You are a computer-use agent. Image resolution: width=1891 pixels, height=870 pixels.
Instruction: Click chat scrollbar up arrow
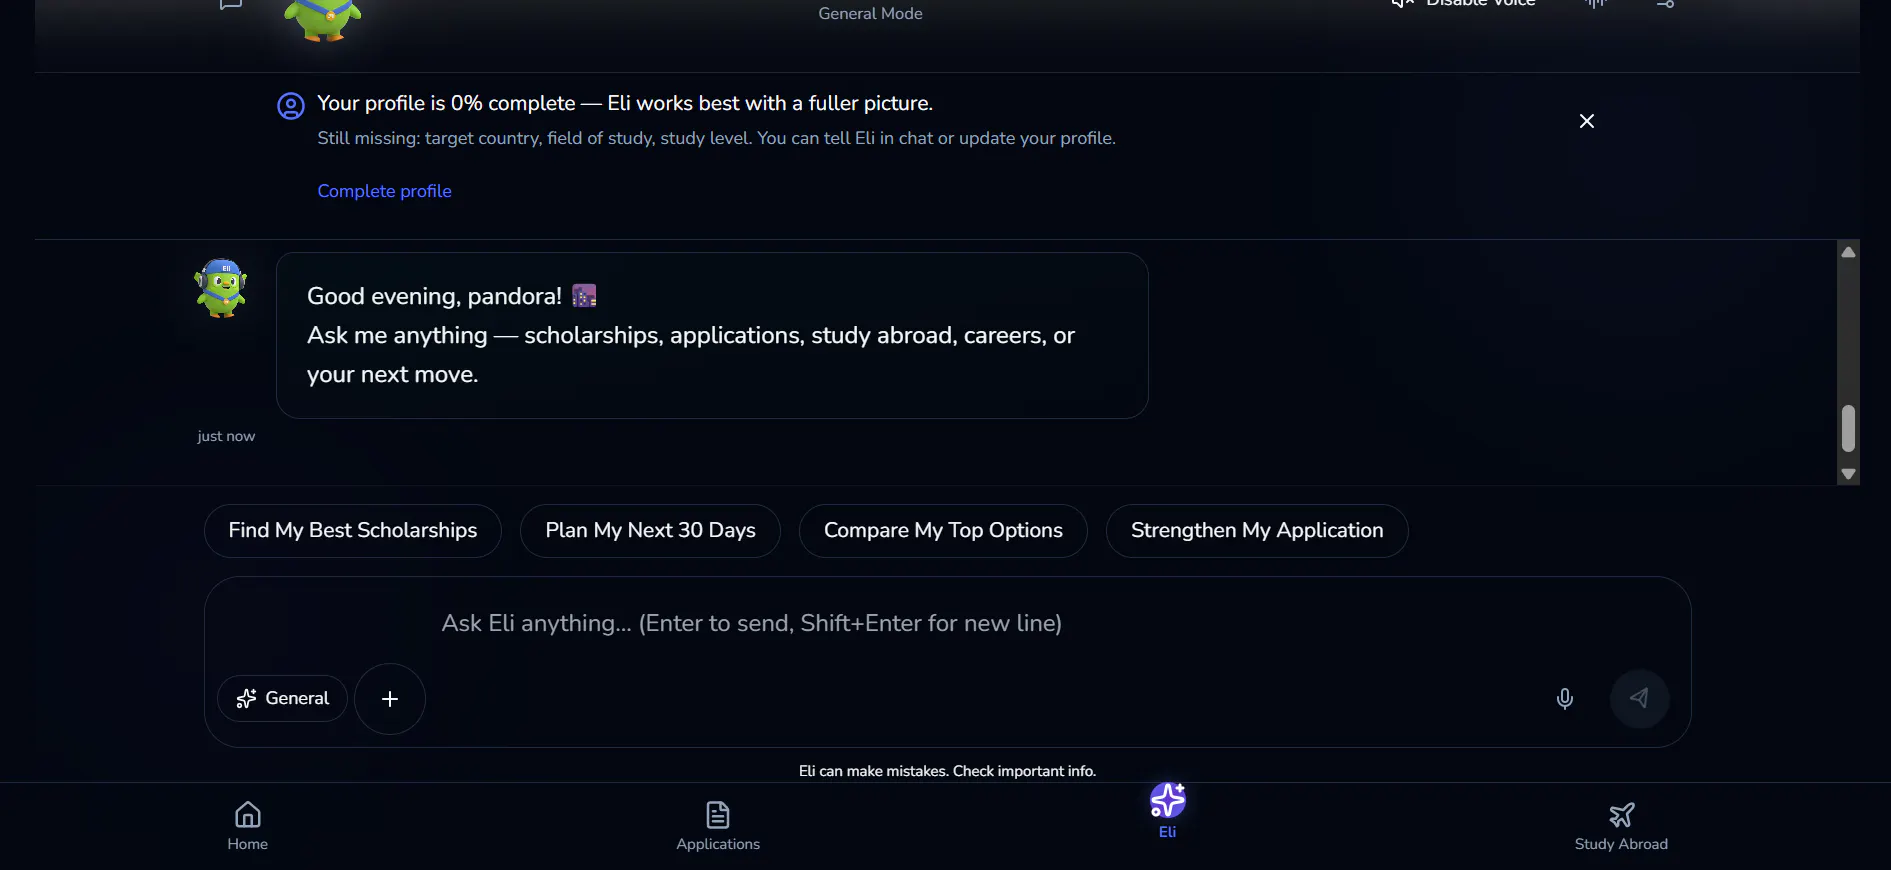click(x=1848, y=252)
